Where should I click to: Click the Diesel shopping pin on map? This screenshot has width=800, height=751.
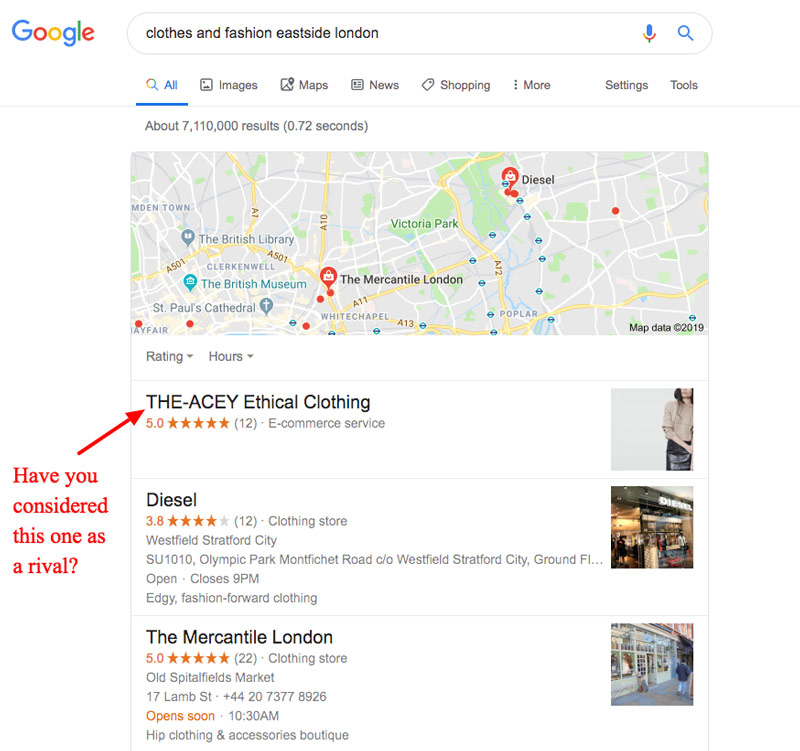(510, 177)
